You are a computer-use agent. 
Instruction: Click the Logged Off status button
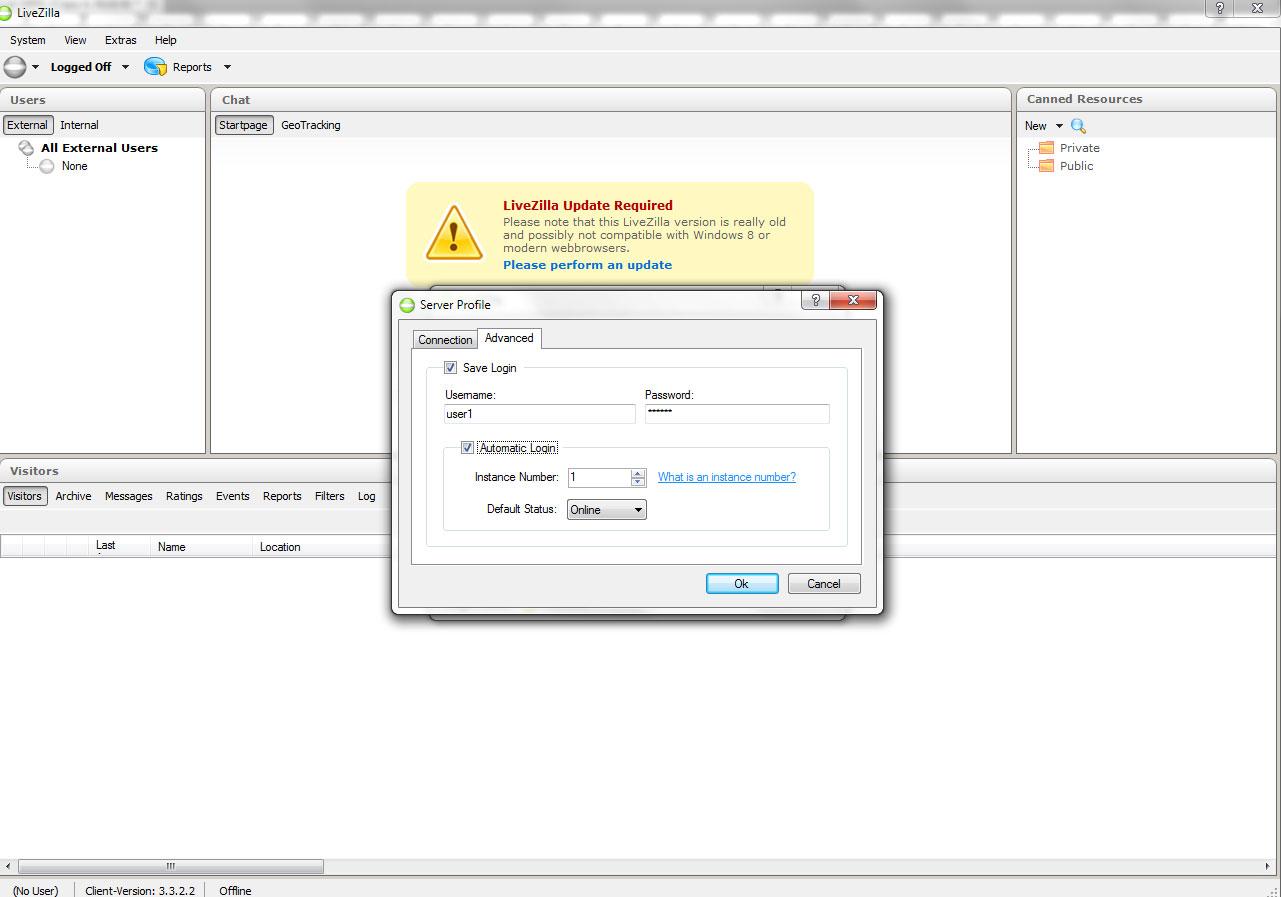coord(81,67)
